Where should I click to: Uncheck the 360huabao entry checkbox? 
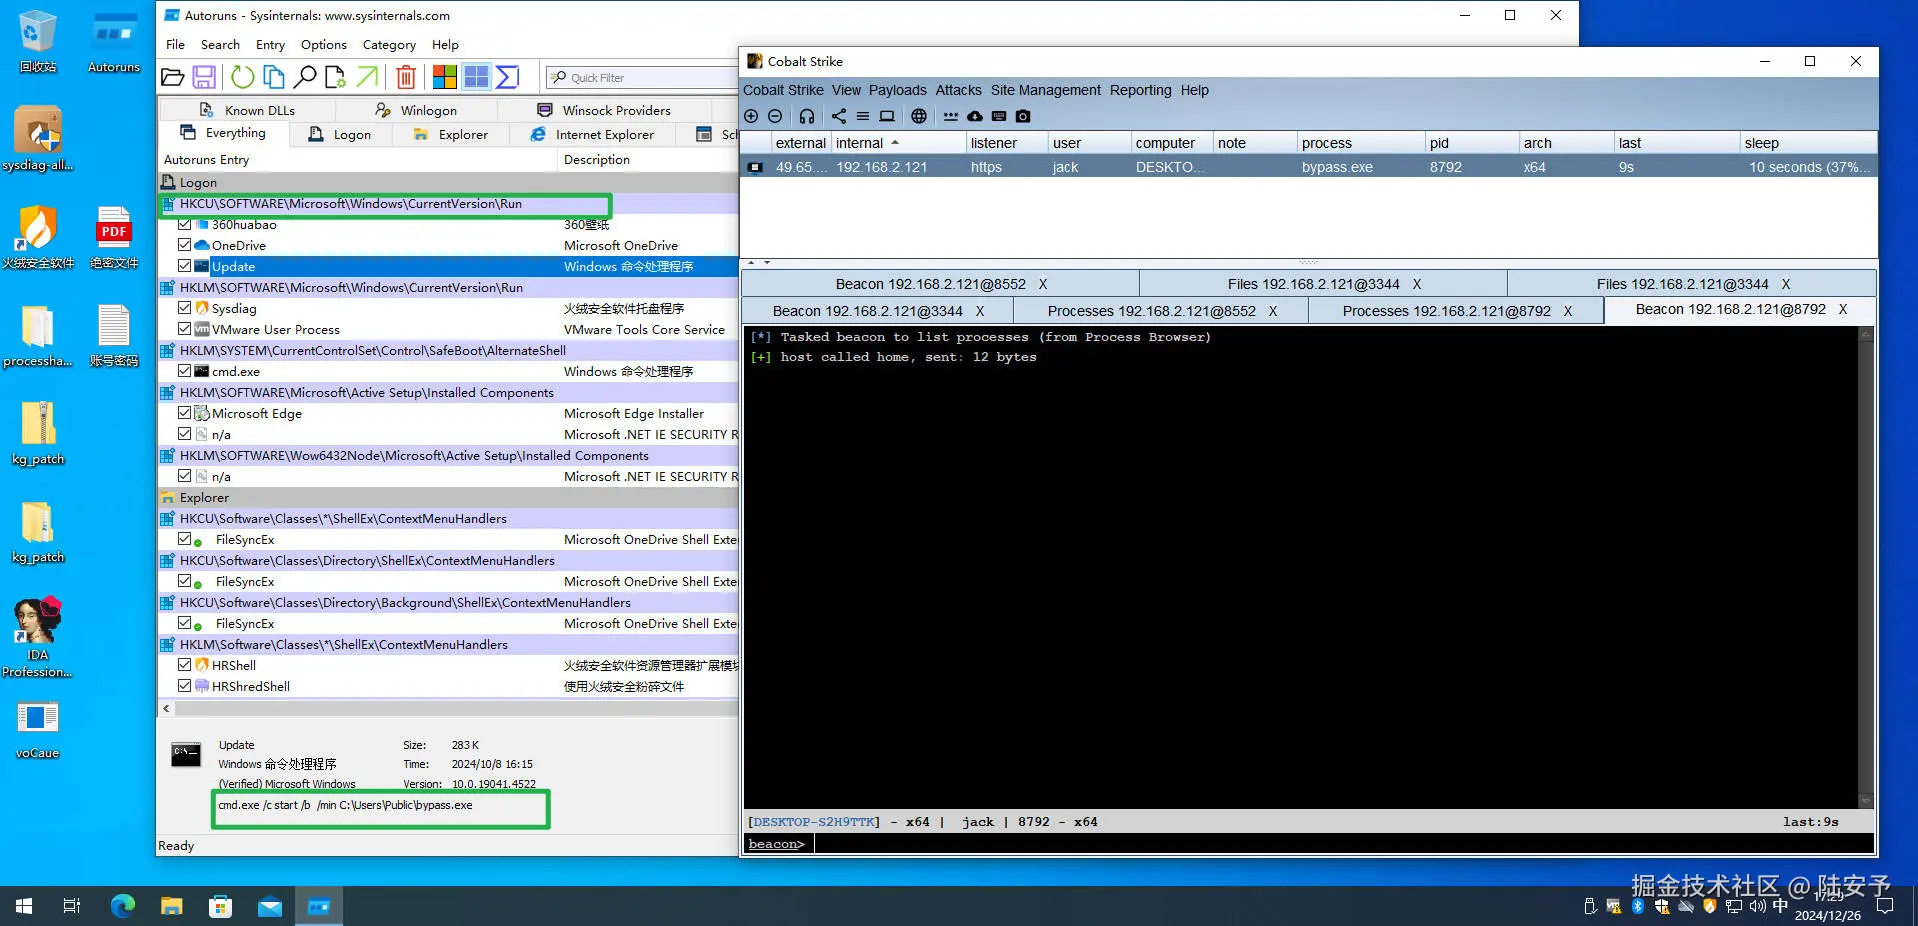tap(185, 224)
